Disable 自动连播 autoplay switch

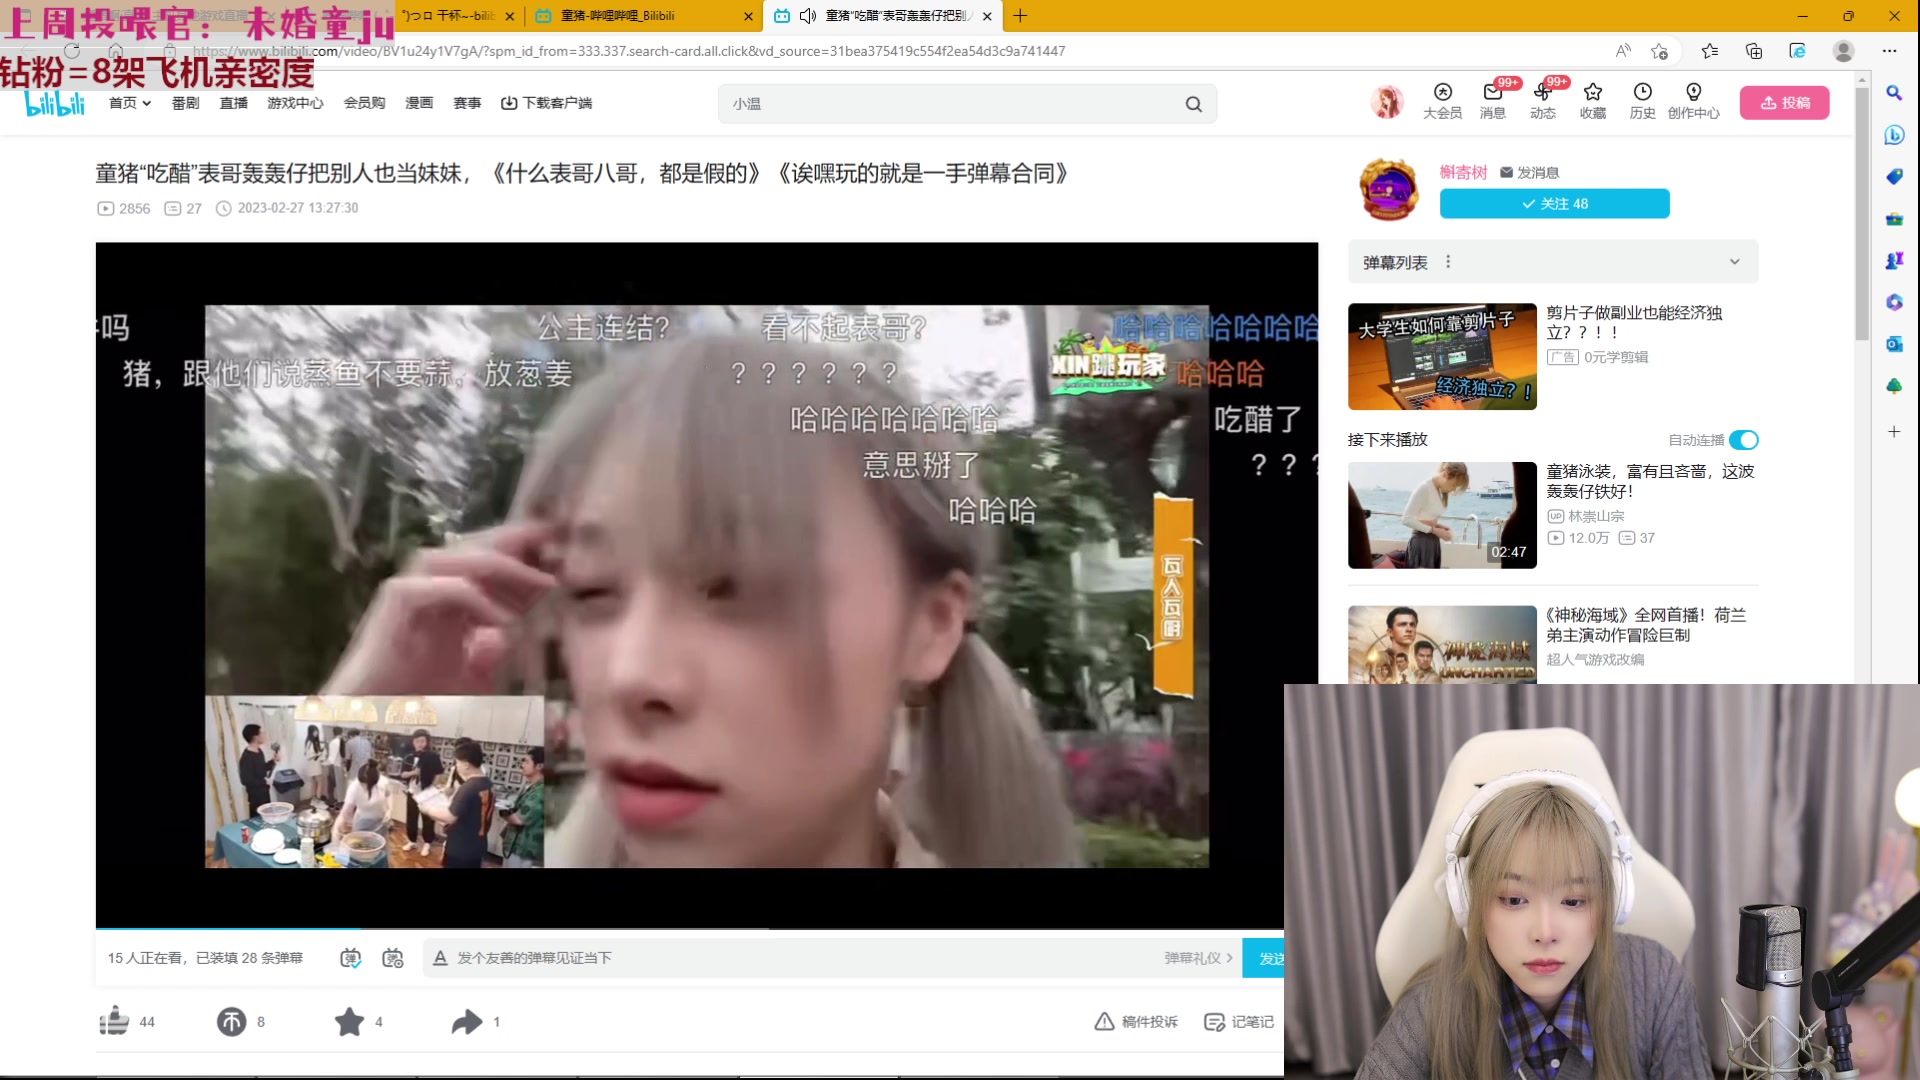(1743, 439)
